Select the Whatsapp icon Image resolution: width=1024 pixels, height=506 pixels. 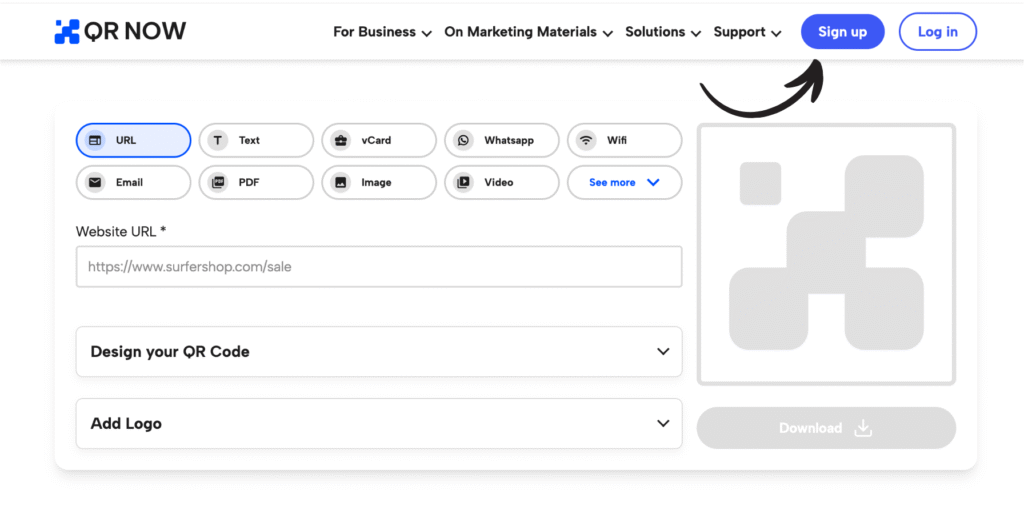coord(463,140)
